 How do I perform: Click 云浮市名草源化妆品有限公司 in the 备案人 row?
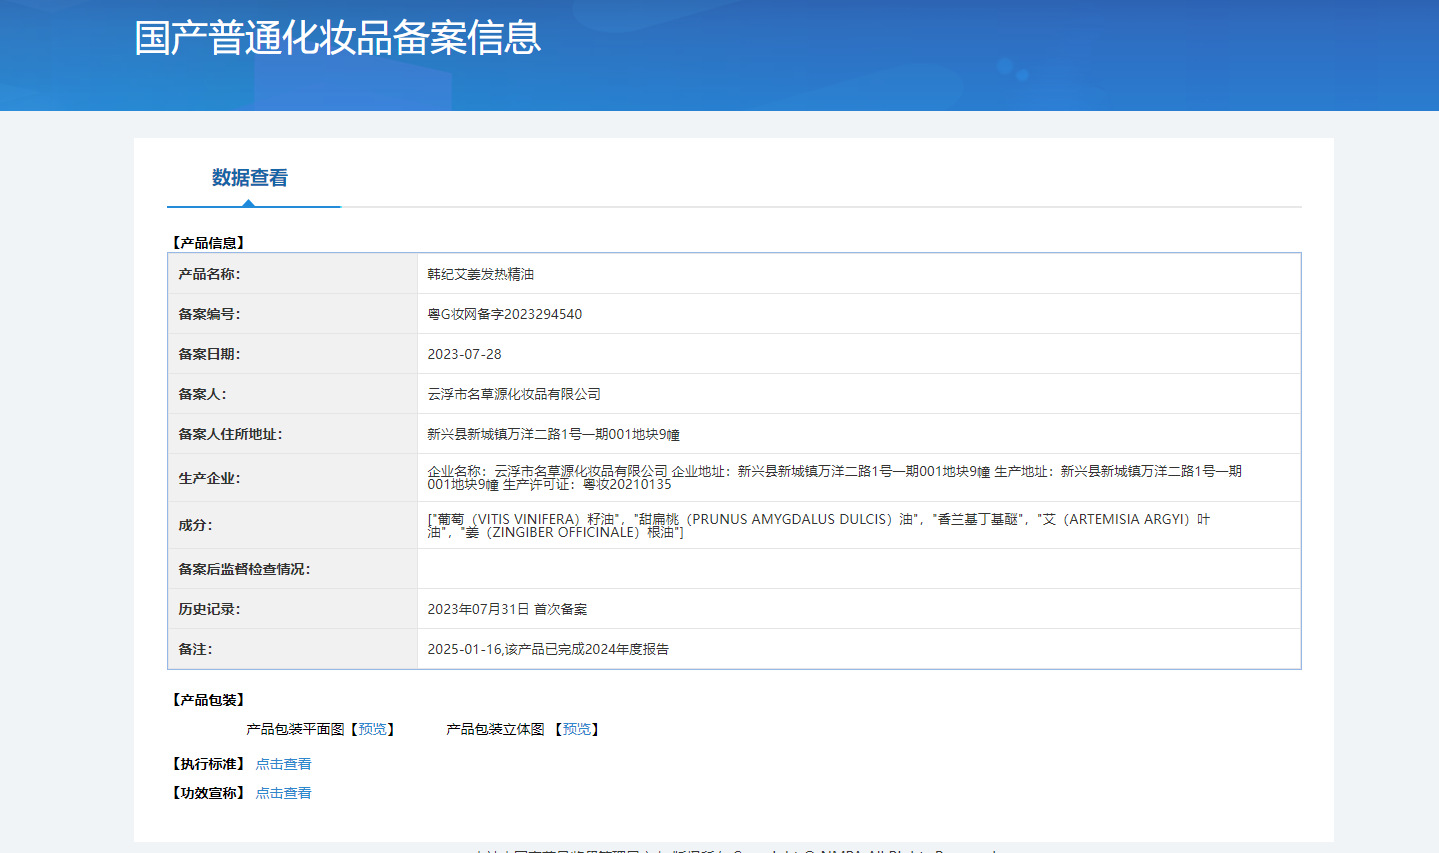(514, 394)
